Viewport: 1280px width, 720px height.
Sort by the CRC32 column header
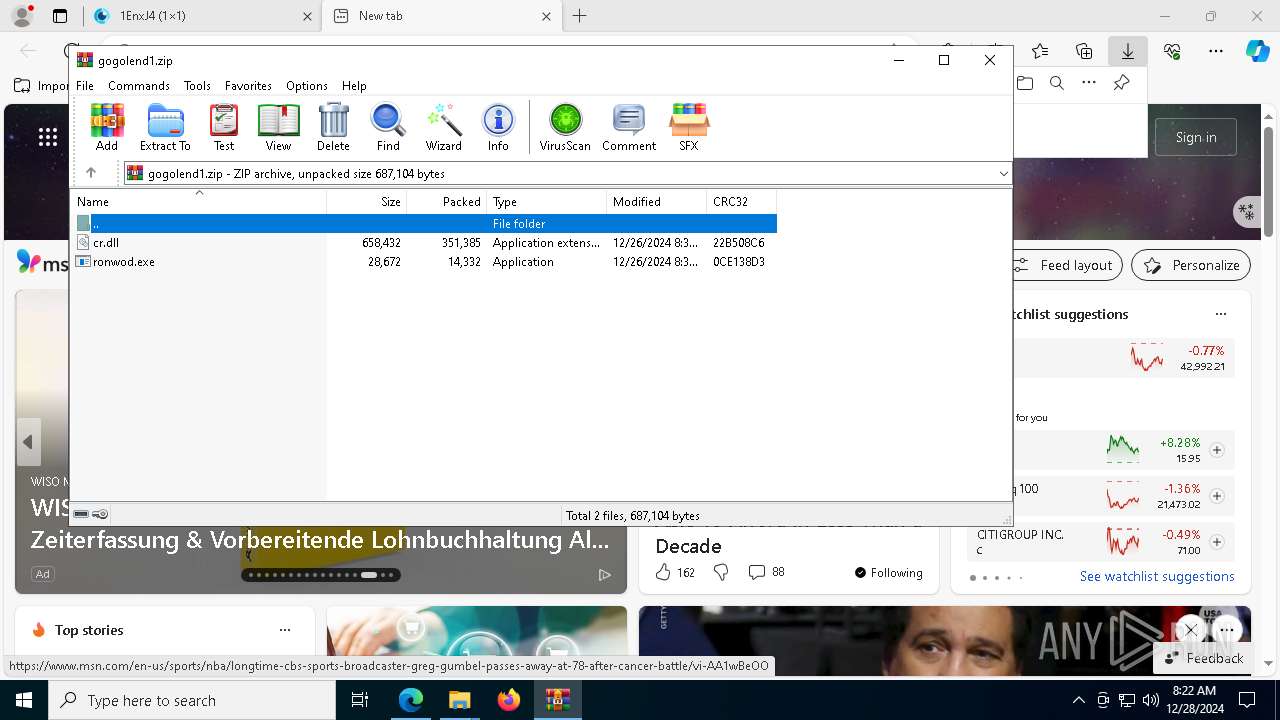(x=741, y=202)
